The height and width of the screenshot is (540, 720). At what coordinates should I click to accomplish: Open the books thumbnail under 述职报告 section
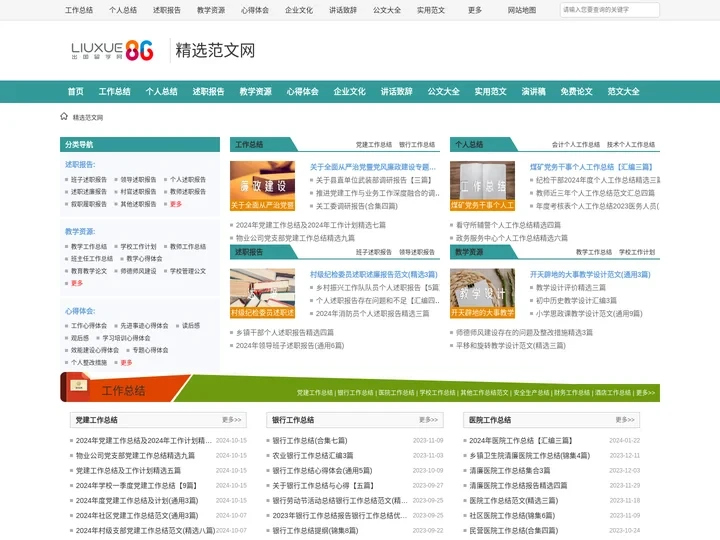pyautogui.click(x=262, y=293)
